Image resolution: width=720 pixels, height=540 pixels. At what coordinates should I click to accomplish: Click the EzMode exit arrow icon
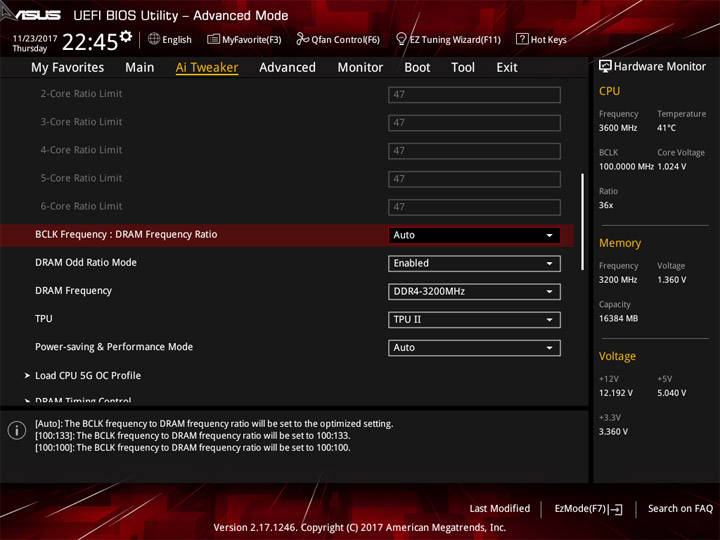(x=617, y=509)
